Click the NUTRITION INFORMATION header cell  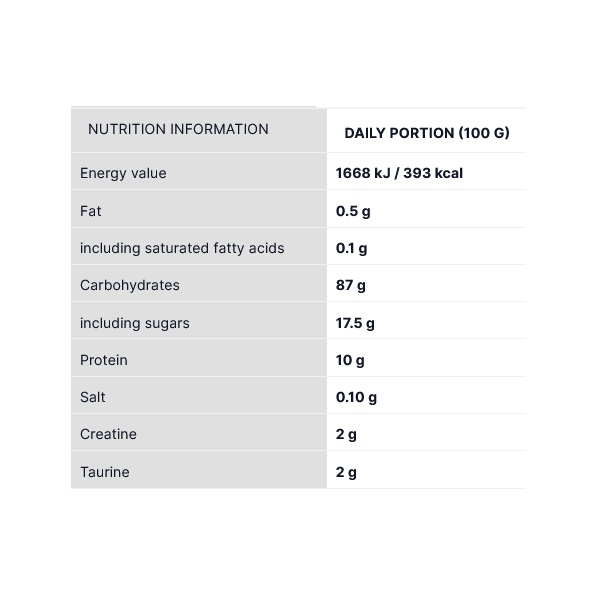[178, 129]
